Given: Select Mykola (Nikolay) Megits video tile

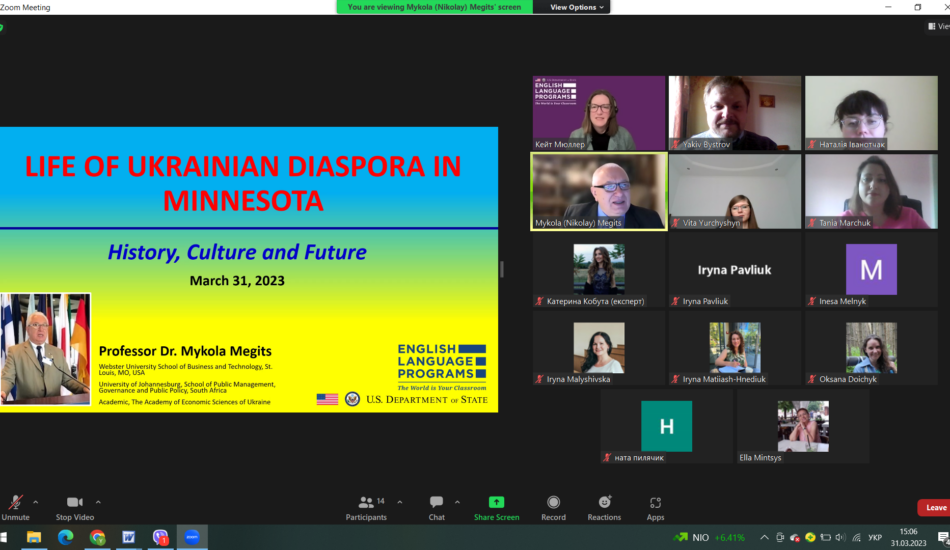Looking at the screenshot, I should click(x=598, y=191).
